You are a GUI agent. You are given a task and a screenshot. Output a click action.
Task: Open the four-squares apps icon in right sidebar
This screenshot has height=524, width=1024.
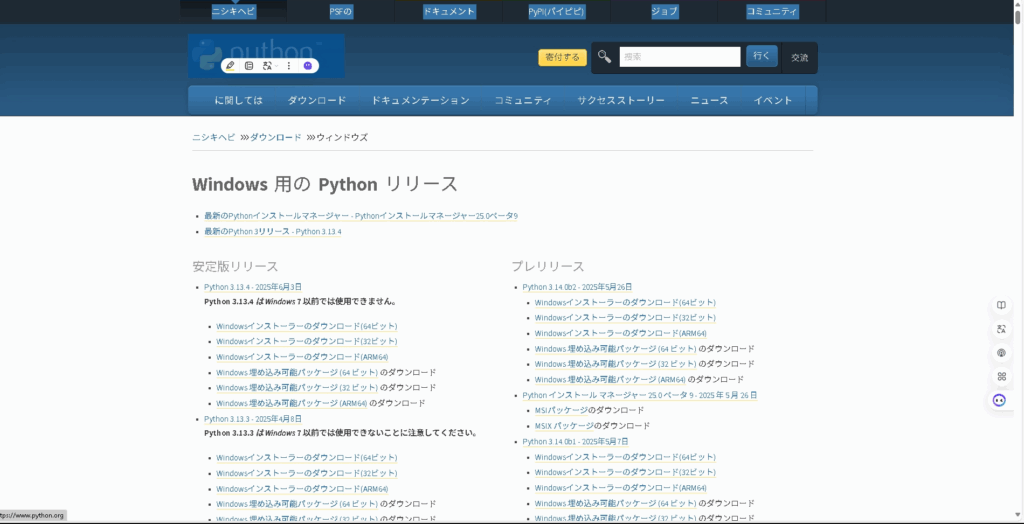point(1001,376)
